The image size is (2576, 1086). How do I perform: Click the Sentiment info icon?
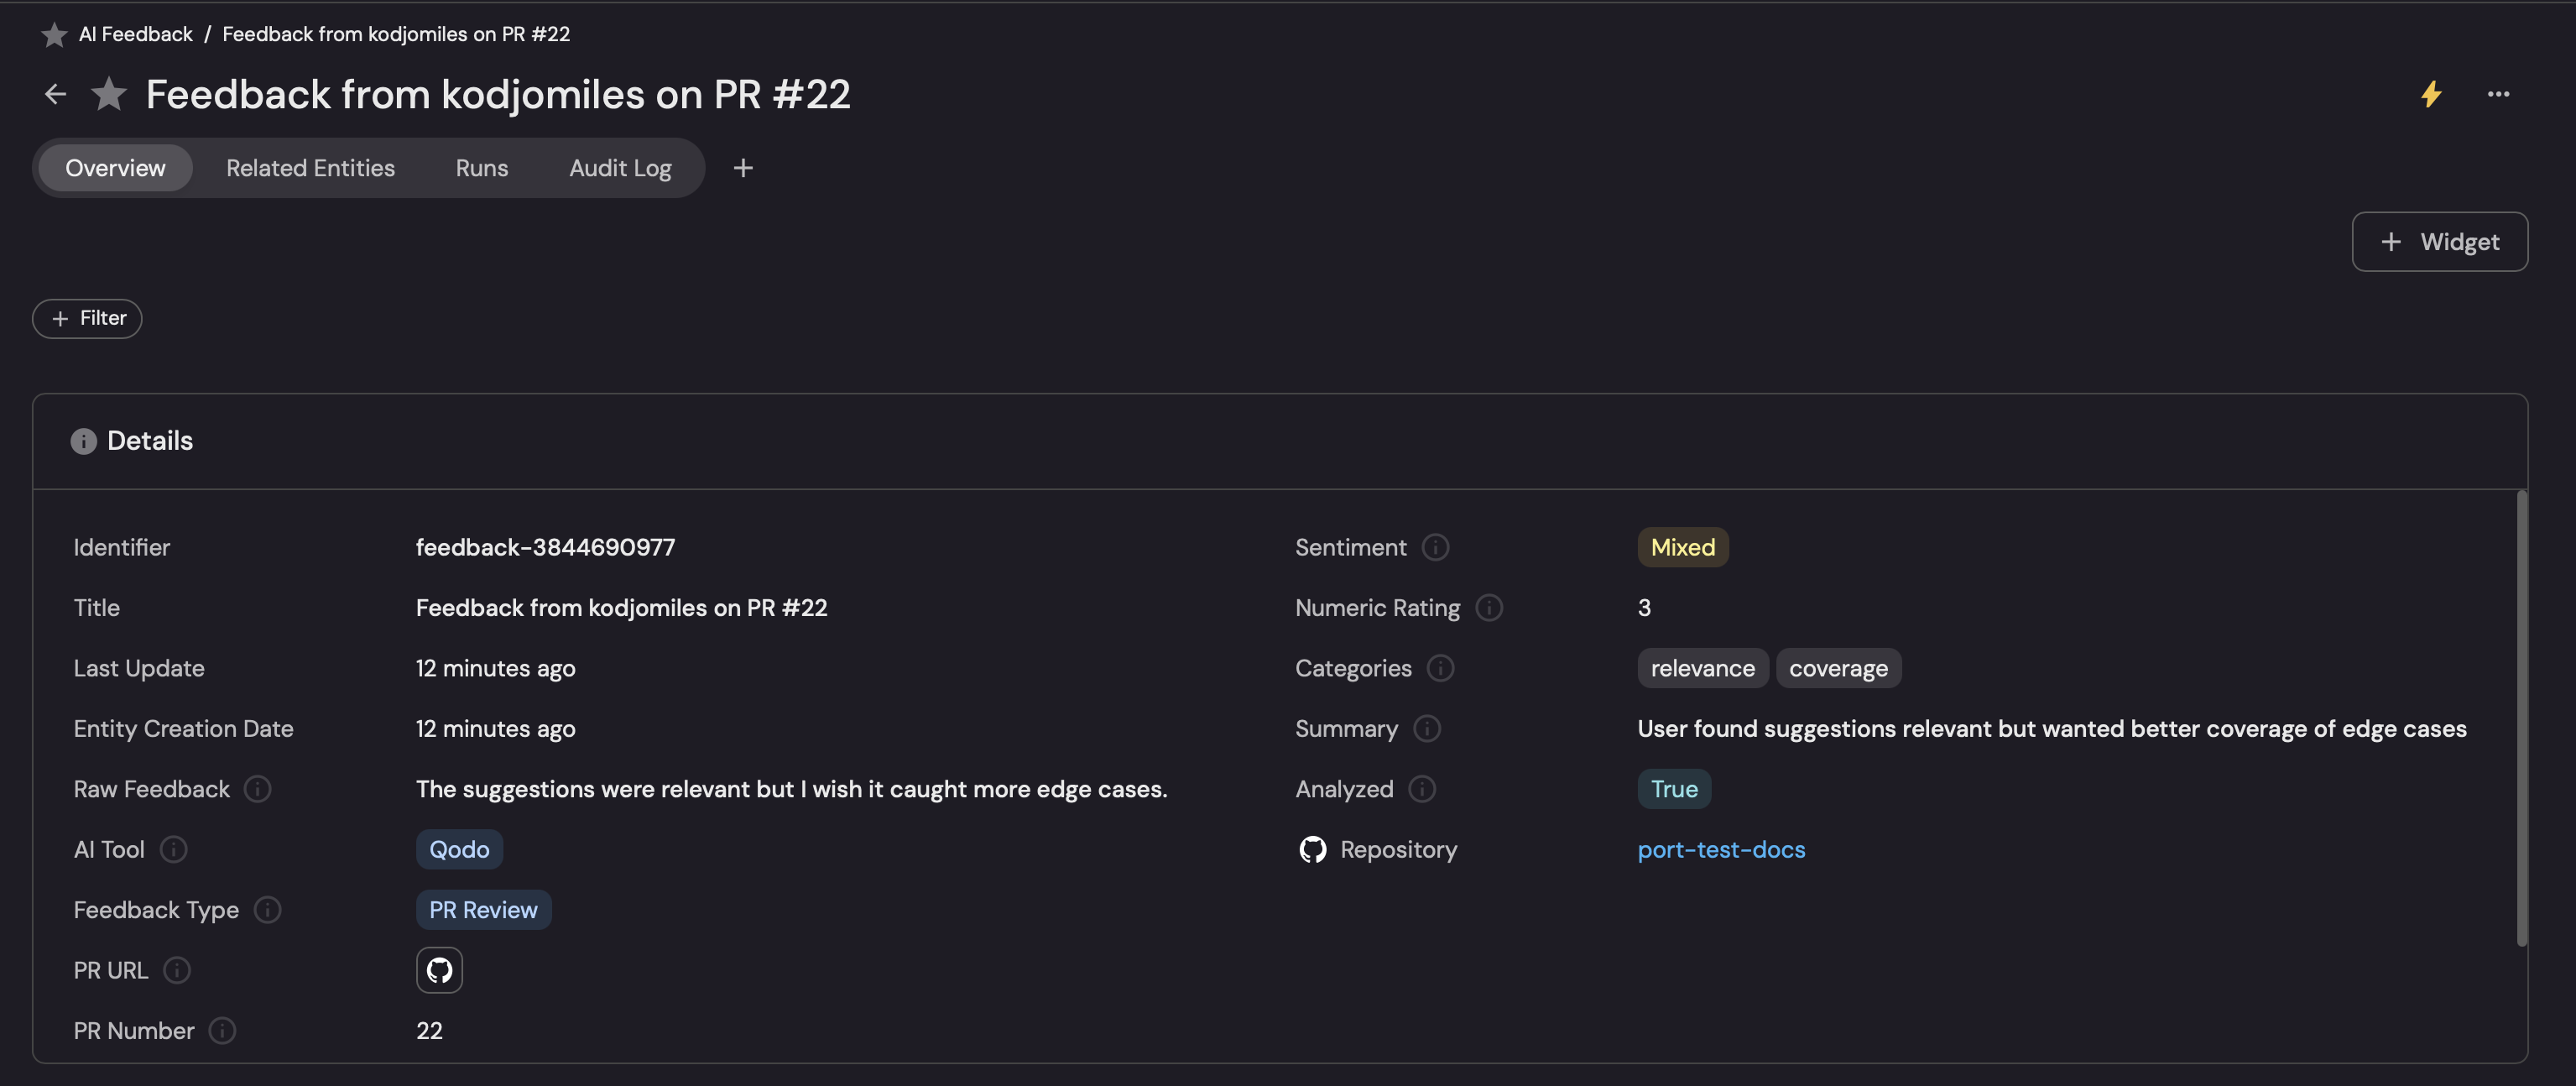1435,547
